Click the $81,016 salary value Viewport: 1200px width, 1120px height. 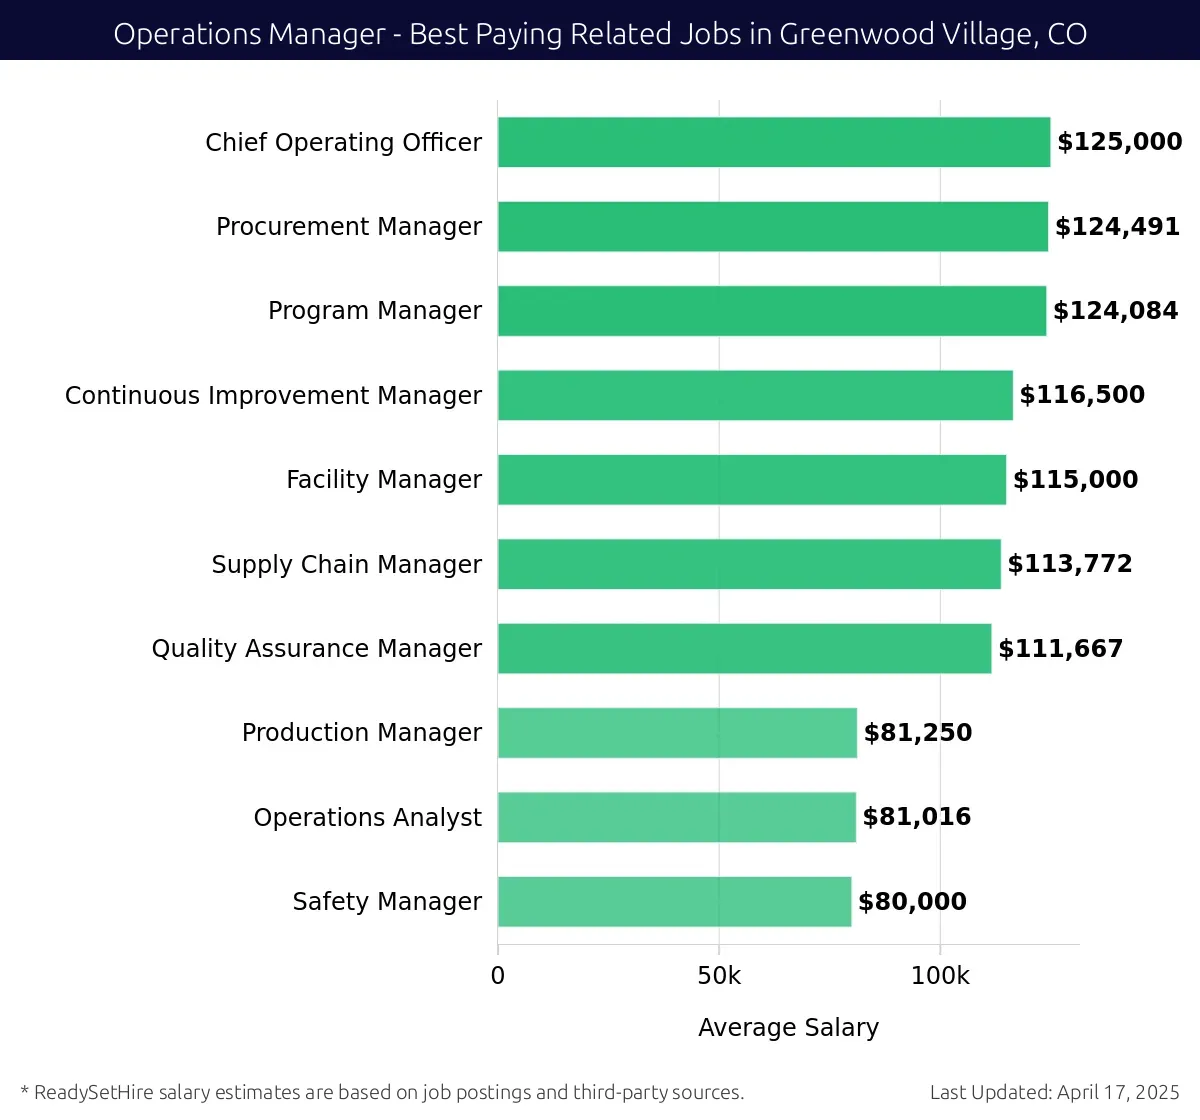pyautogui.click(x=917, y=817)
